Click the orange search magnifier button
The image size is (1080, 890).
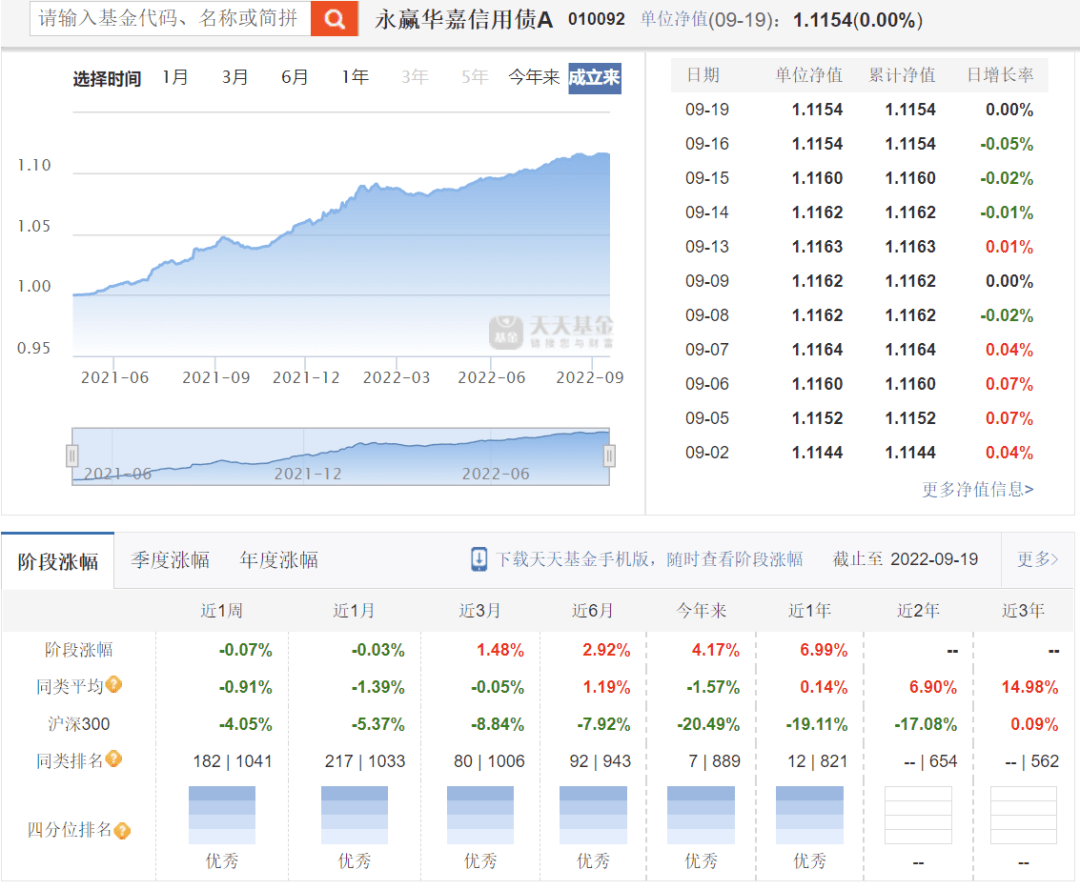(x=334, y=19)
